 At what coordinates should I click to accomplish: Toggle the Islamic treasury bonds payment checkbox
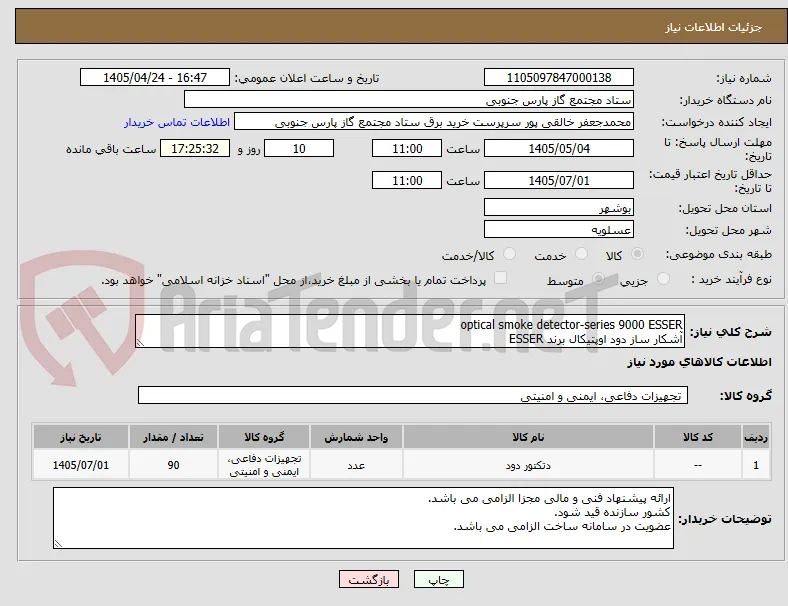500,278
